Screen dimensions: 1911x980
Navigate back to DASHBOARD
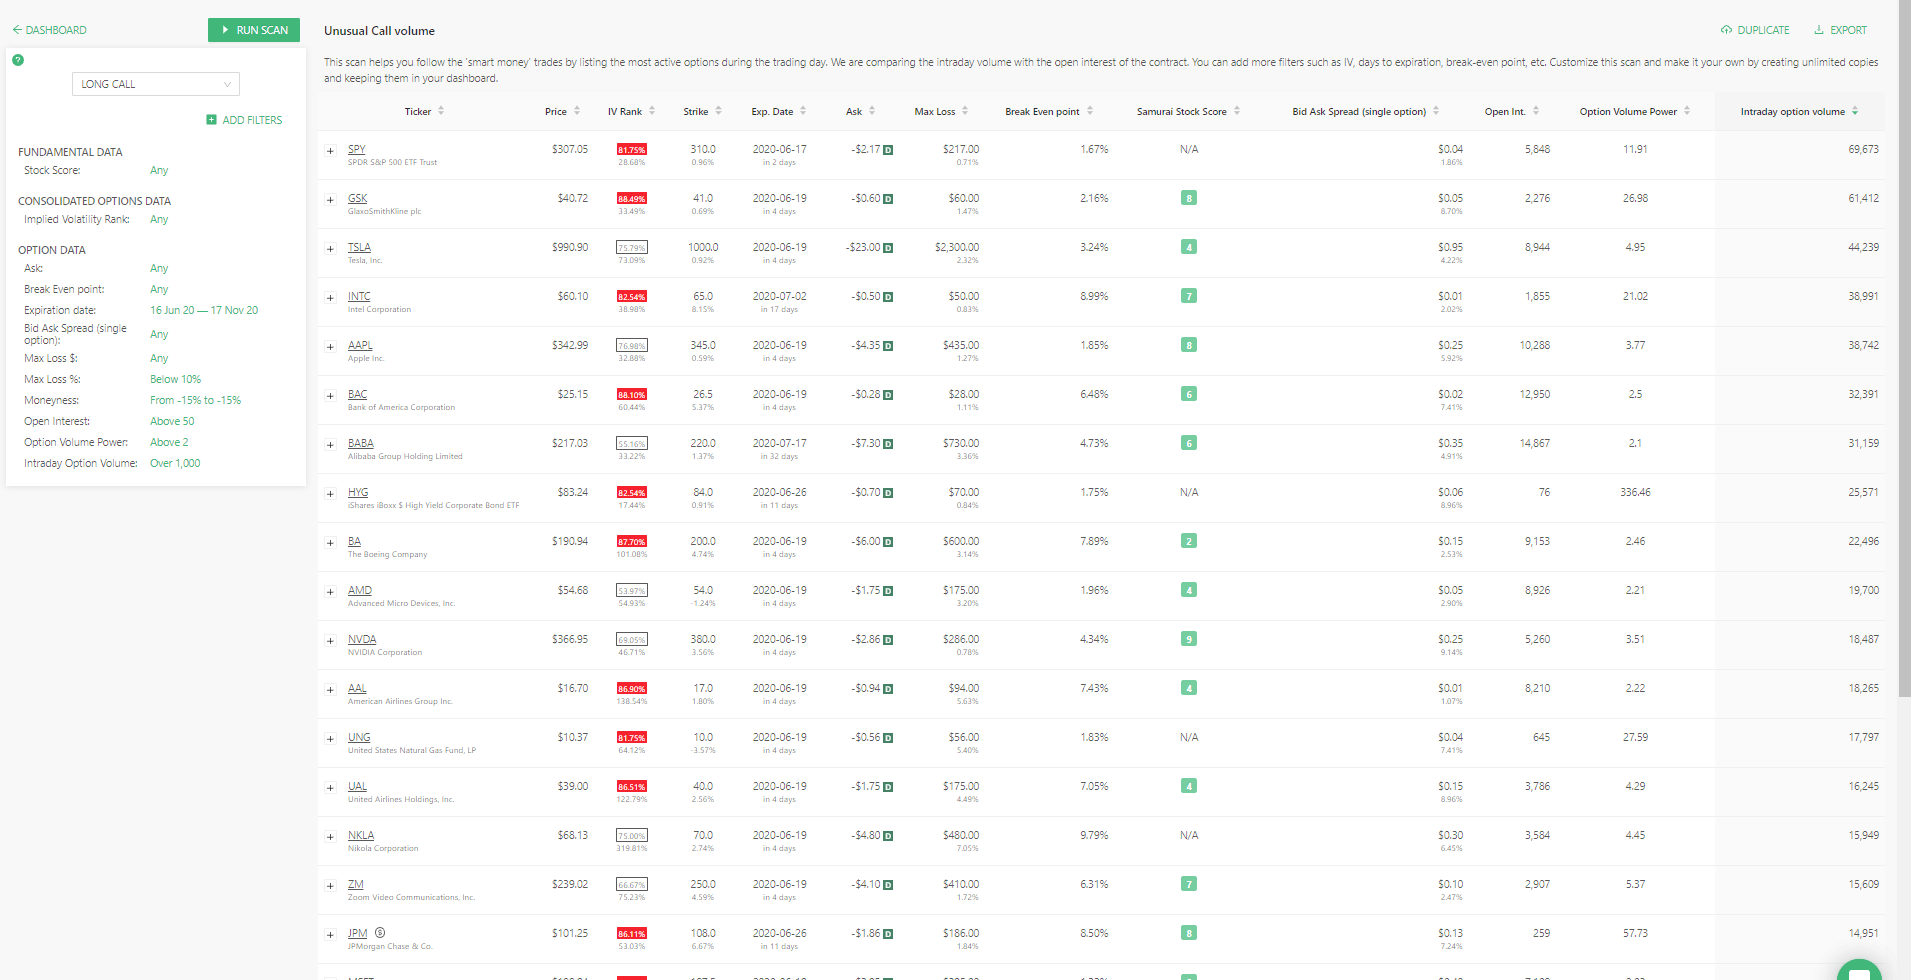pos(55,29)
